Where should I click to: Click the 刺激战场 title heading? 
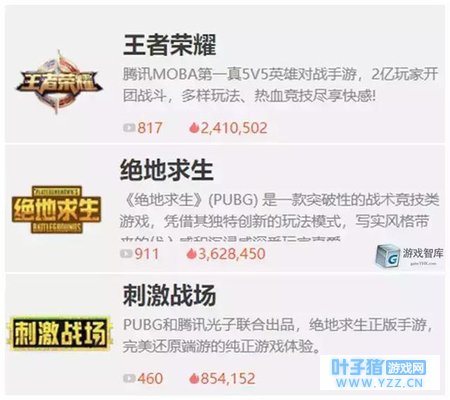coord(169,295)
